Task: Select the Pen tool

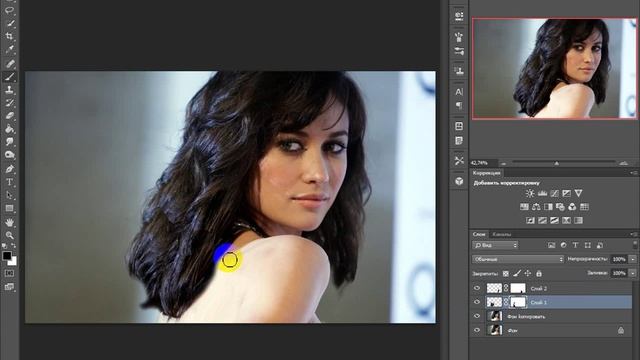Action: [9, 169]
